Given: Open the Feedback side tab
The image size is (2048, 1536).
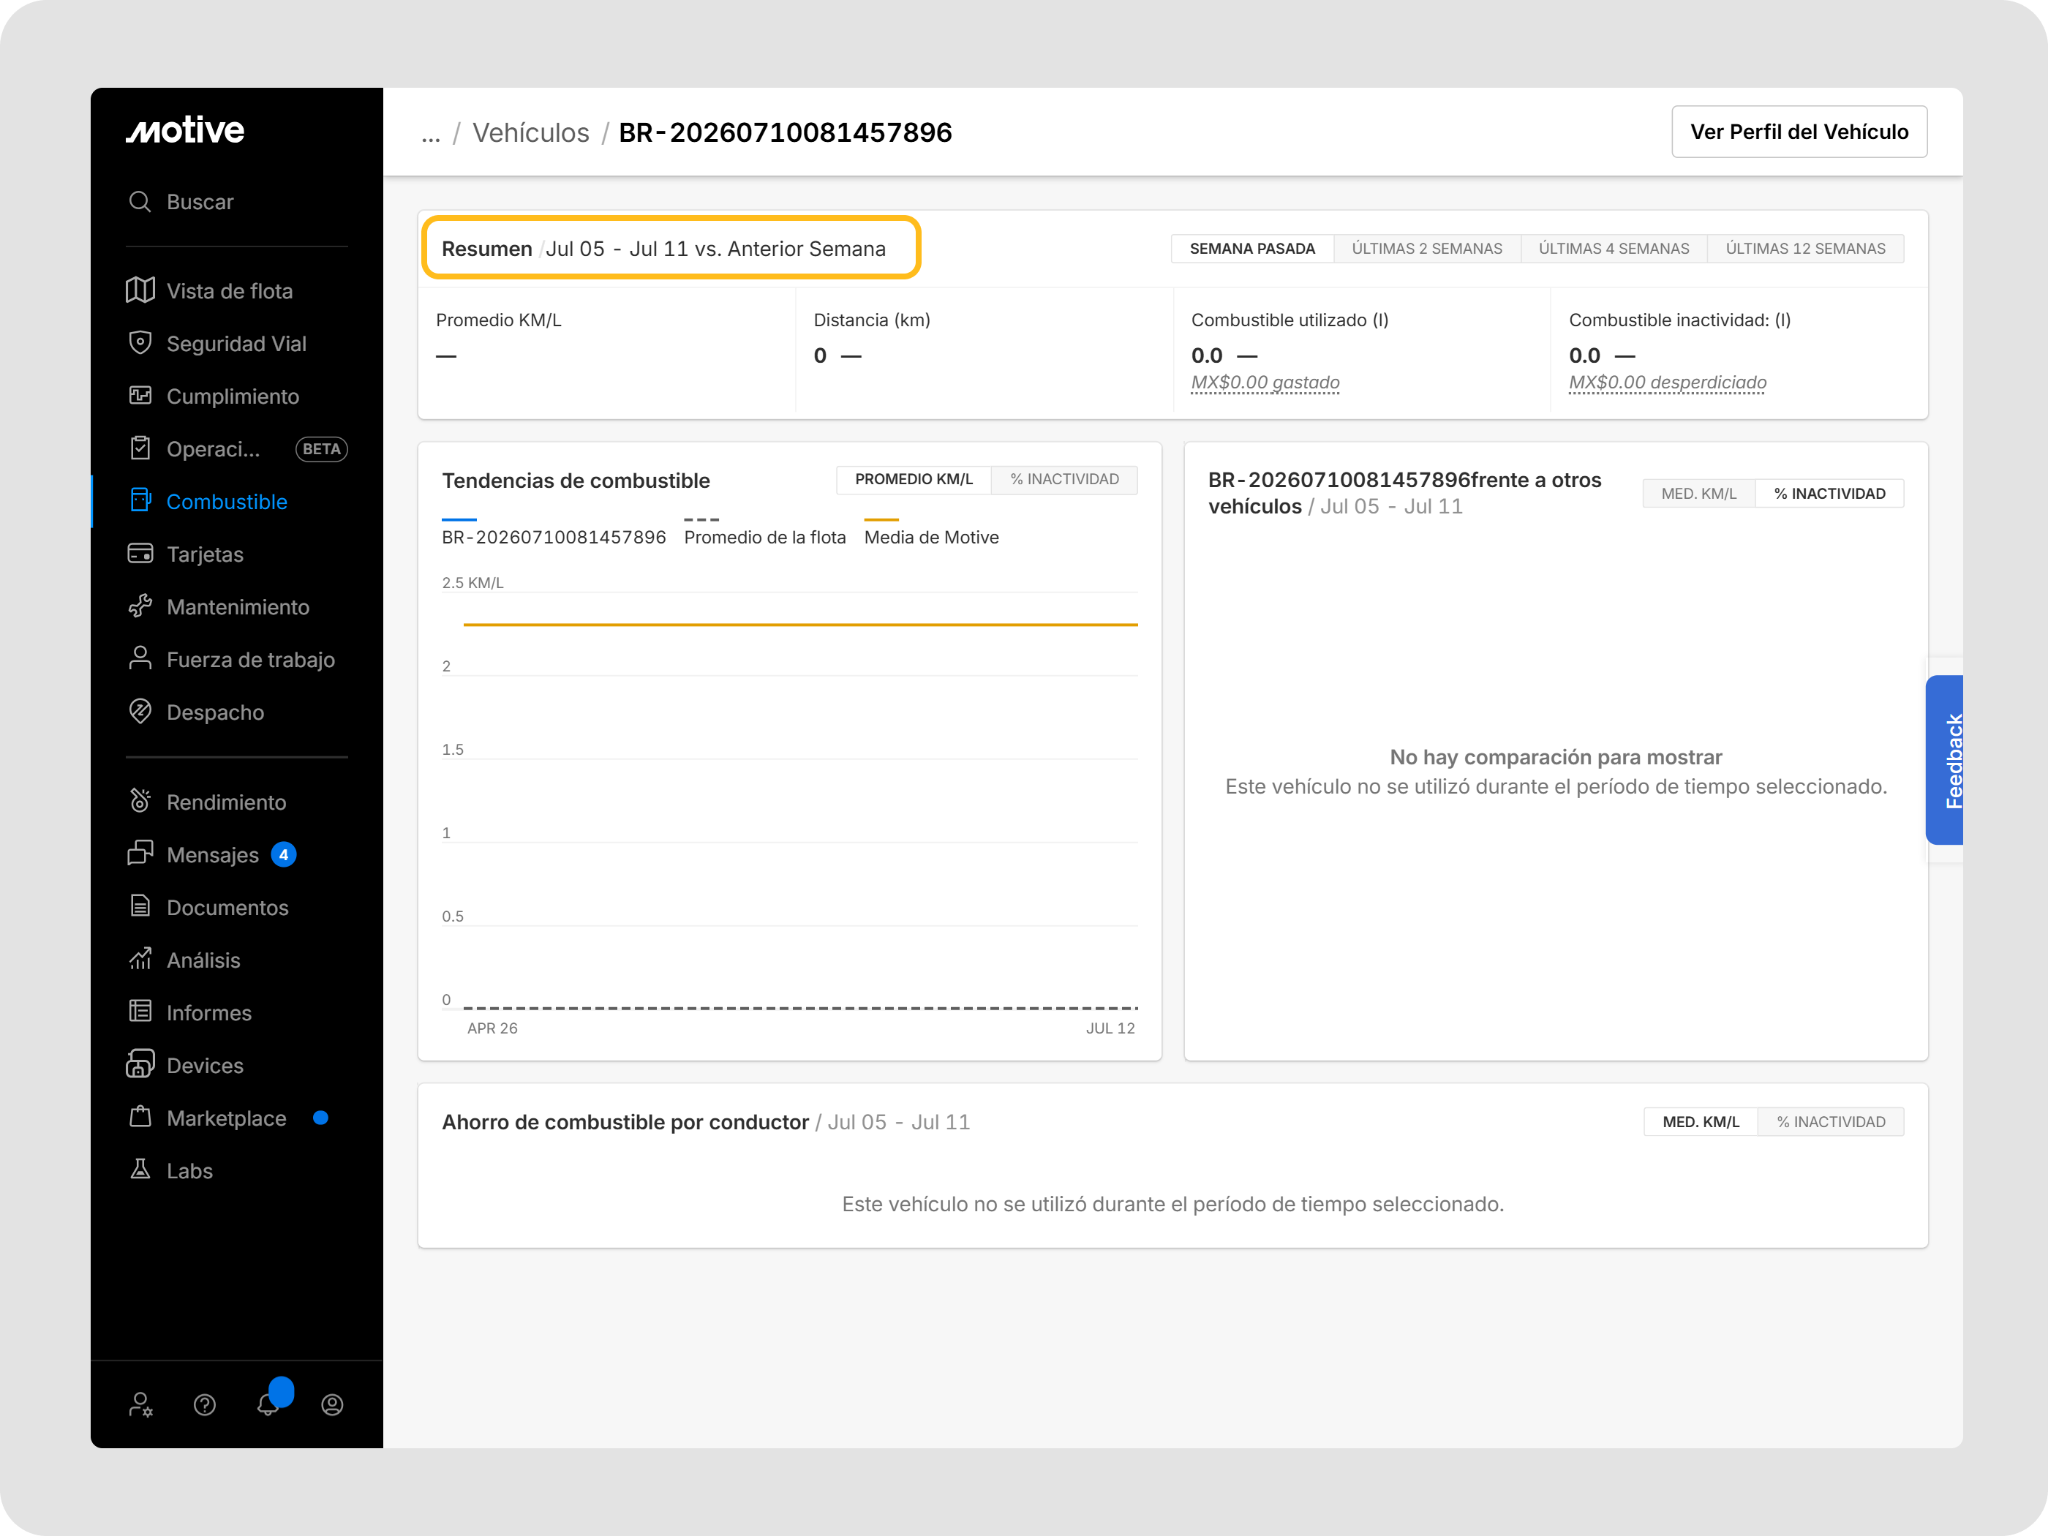Looking at the screenshot, I should (1945, 760).
